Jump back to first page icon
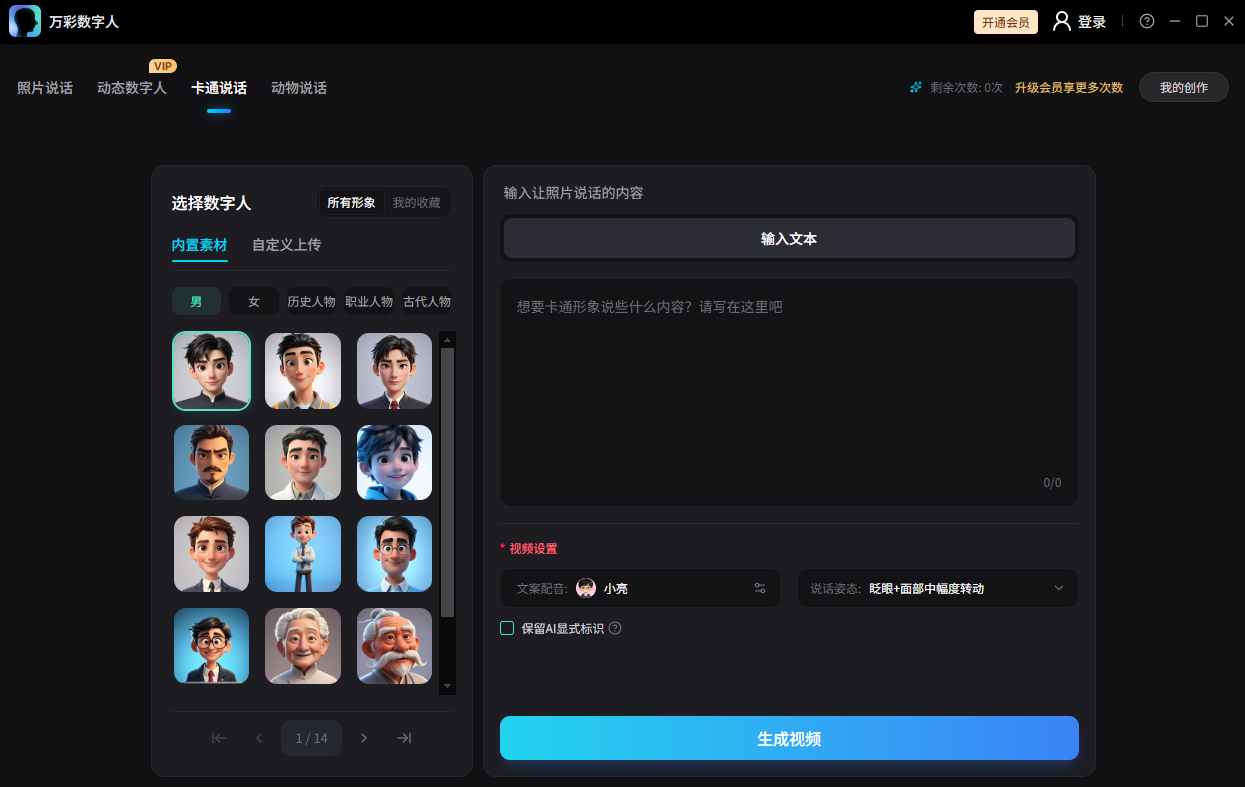The image size is (1245, 787). [x=218, y=737]
